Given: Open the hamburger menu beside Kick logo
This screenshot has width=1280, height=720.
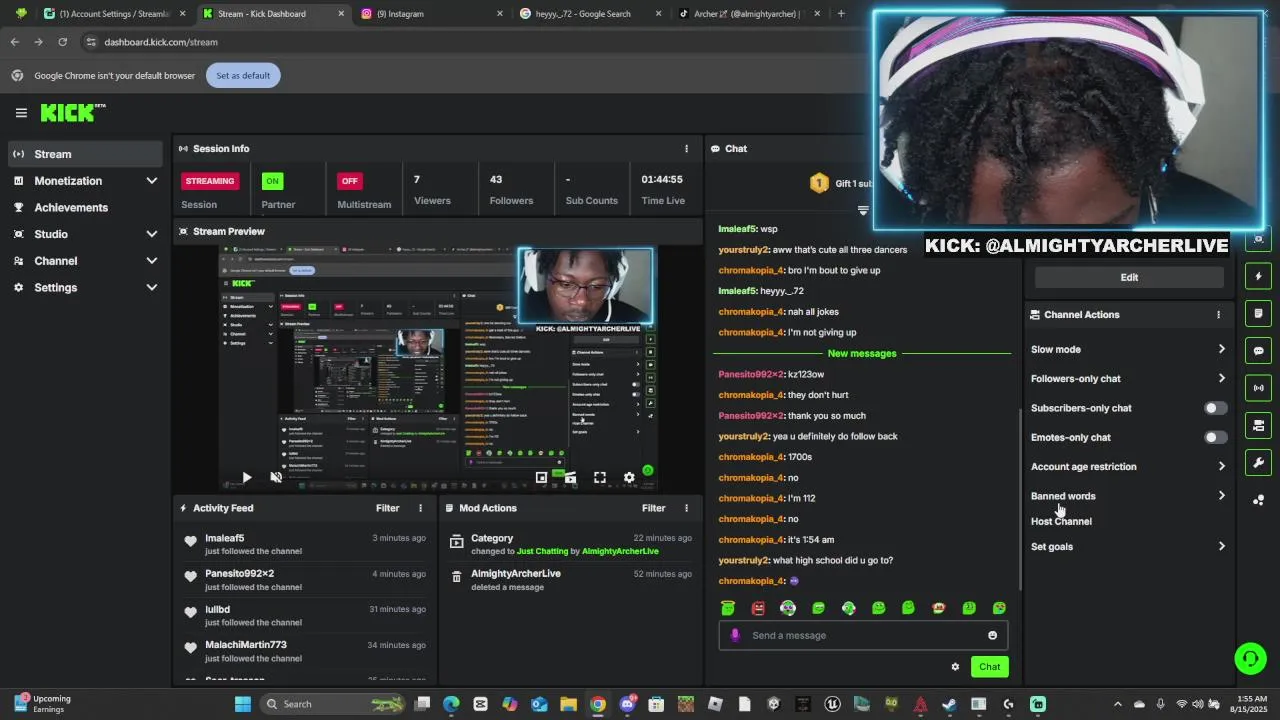Looking at the screenshot, I should [21, 113].
